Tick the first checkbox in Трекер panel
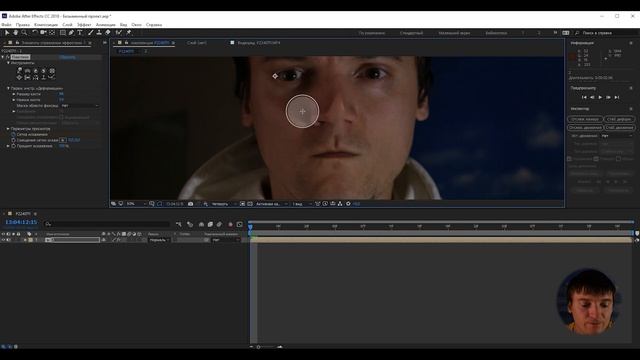The image size is (640, 360). 569,159
